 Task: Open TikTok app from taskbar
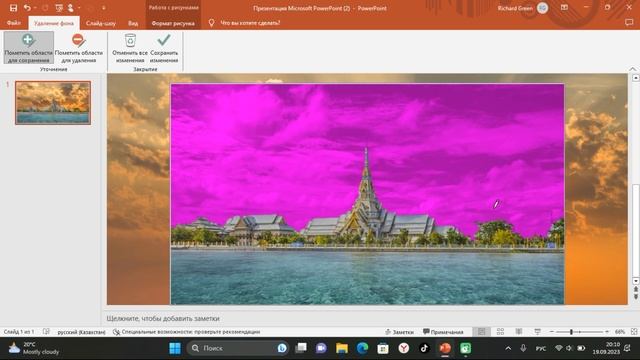point(424,348)
